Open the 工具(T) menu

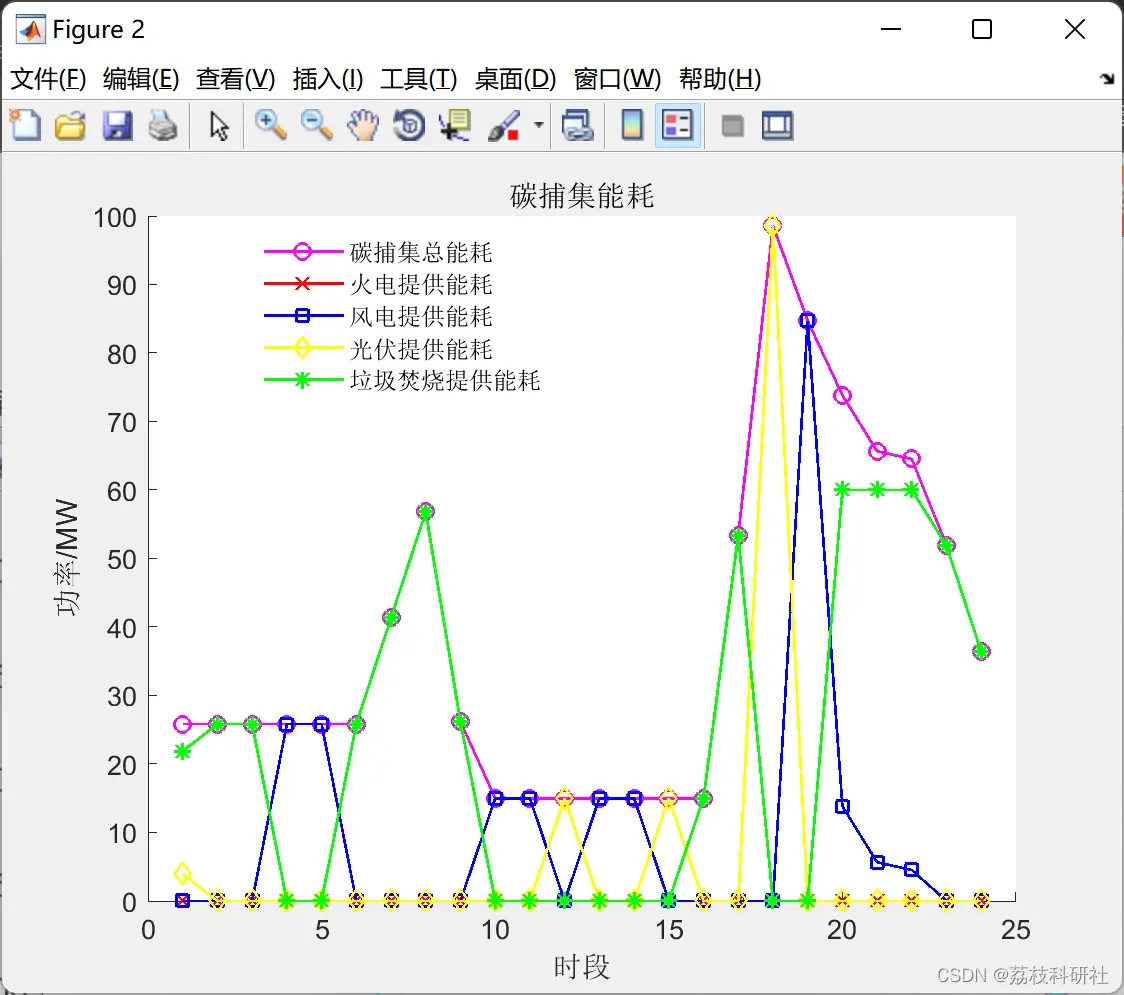419,78
